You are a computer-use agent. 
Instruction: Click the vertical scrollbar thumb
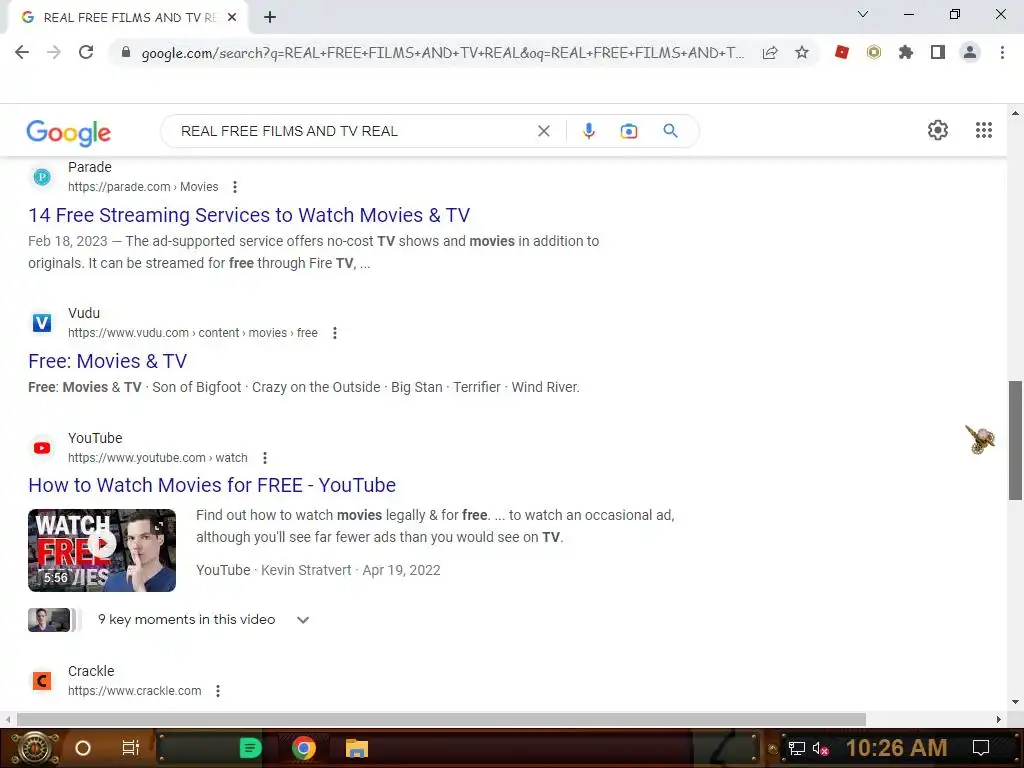(x=1015, y=441)
